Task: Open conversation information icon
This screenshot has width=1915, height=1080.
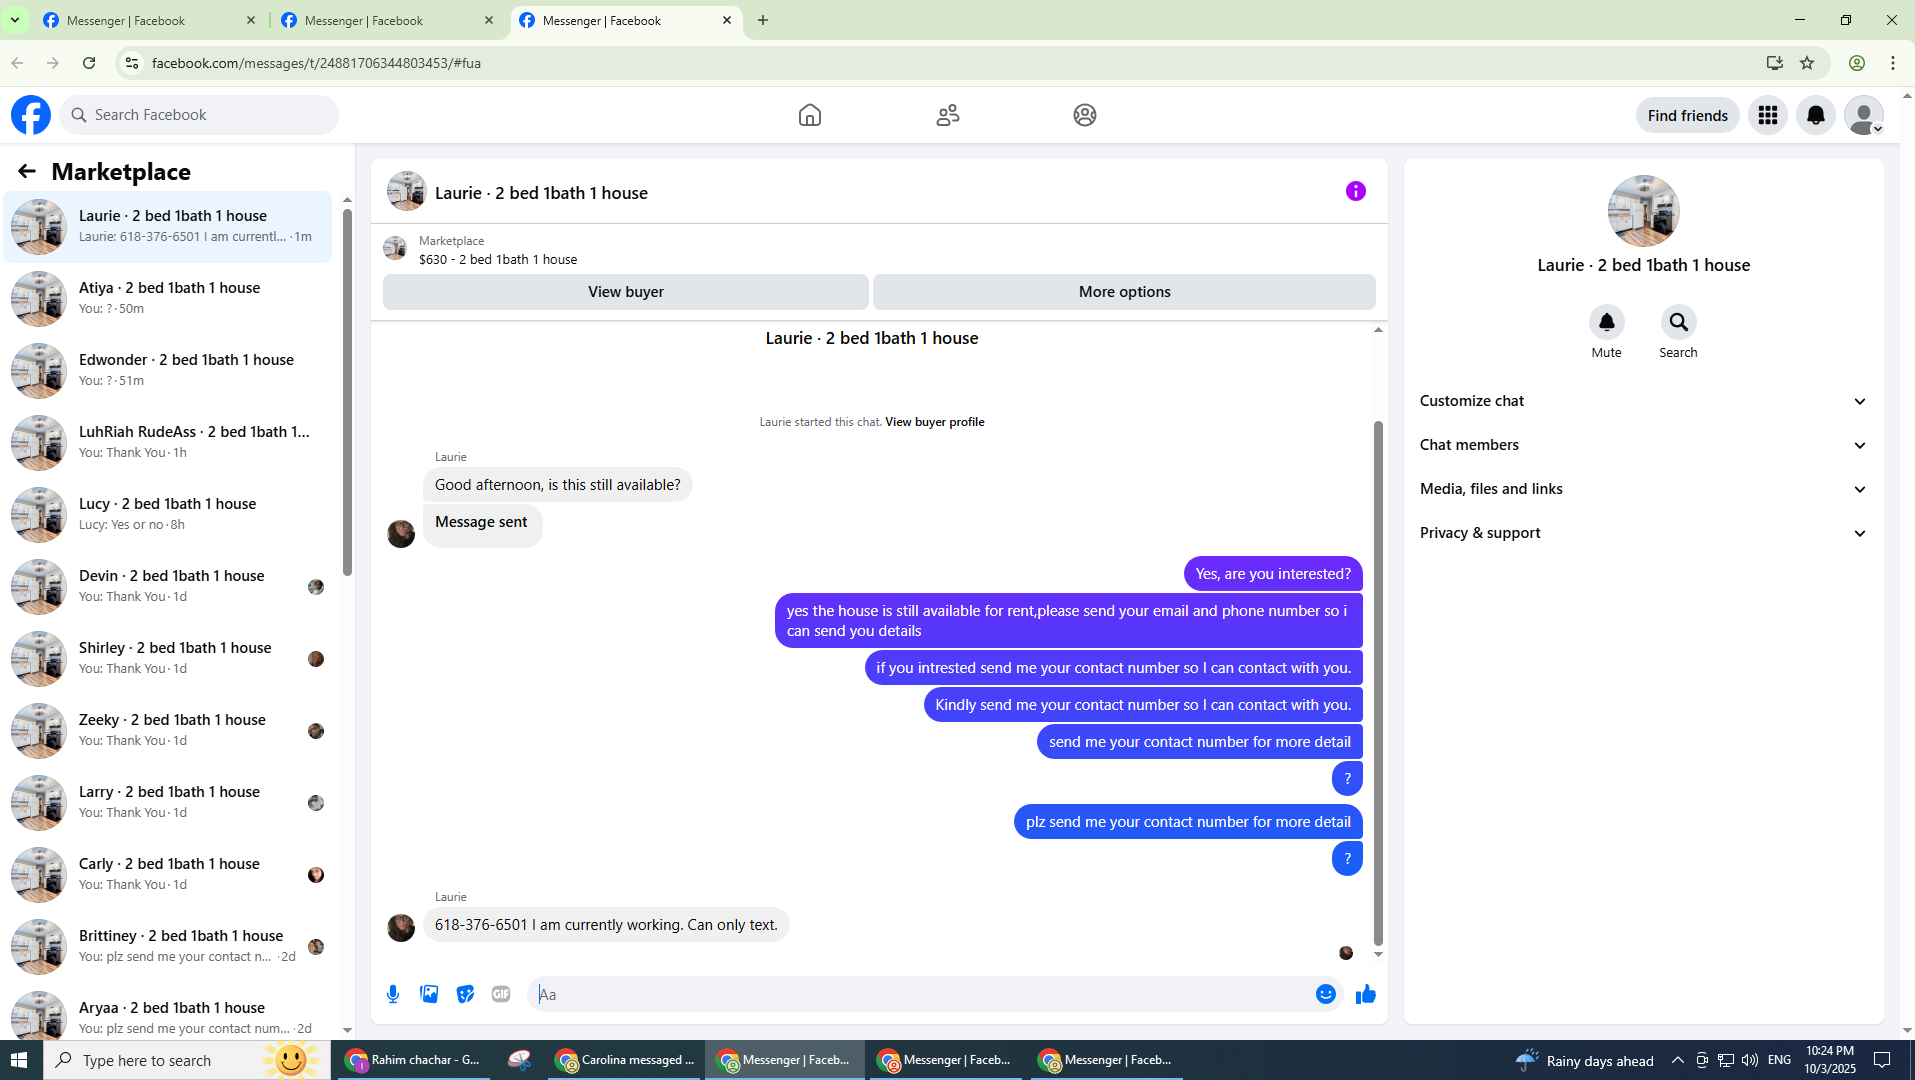Action: tap(1356, 191)
